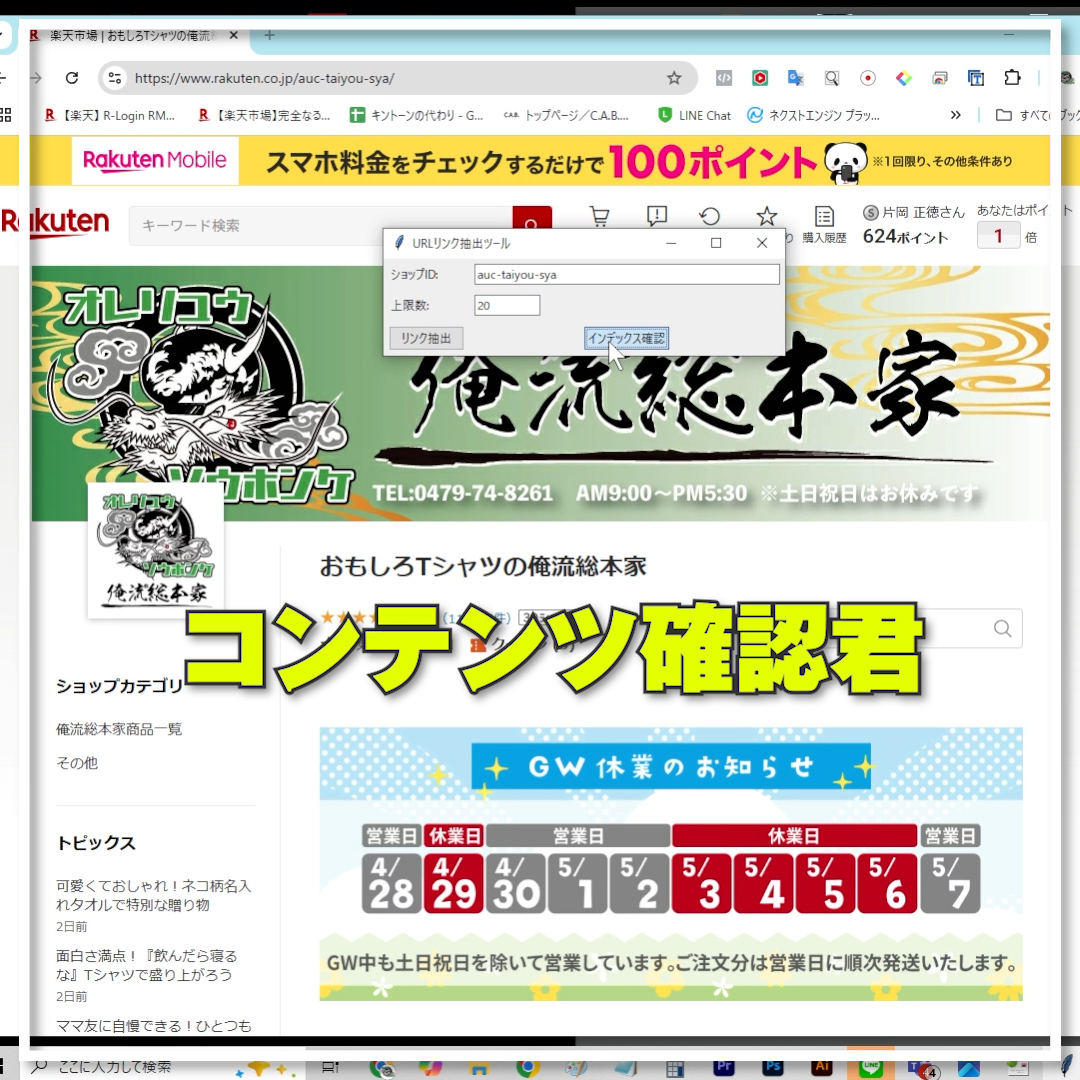Maximize the URLリンク抽出ツール window
The width and height of the screenshot is (1080, 1080).
click(716, 243)
